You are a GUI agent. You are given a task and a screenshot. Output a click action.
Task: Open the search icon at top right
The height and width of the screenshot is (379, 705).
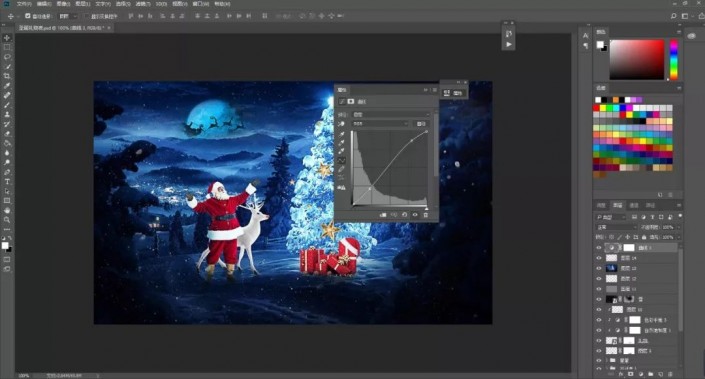(x=674, y=16)
